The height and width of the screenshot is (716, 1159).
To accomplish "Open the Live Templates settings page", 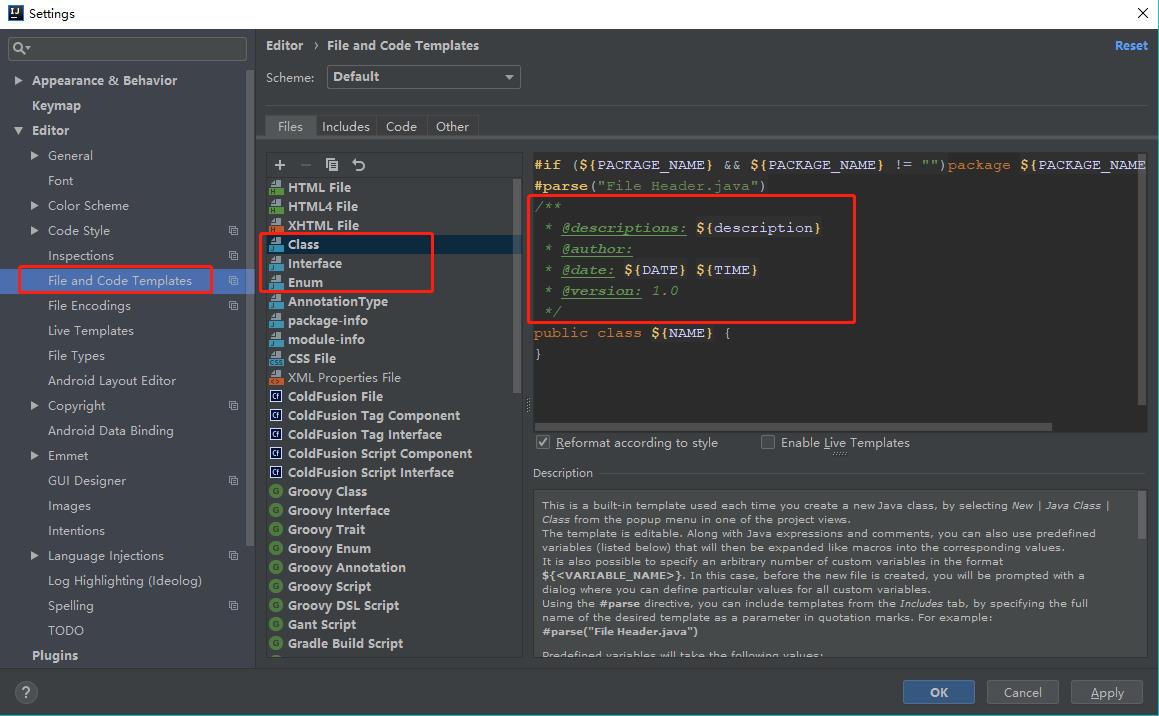I will [91, 331].
